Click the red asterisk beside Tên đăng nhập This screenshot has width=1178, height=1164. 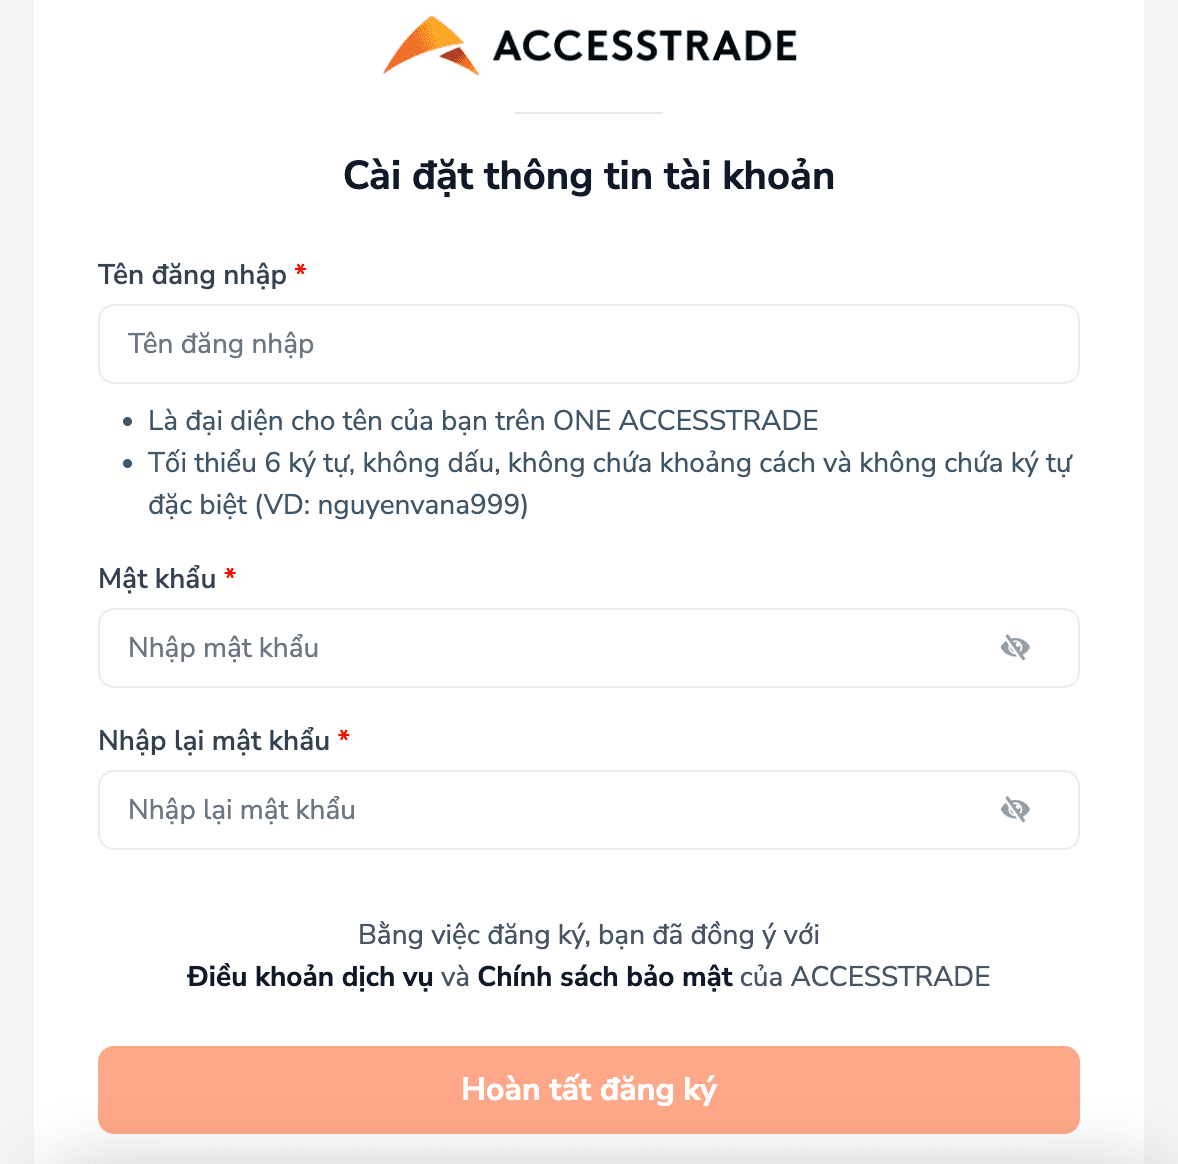click(300, 272)
